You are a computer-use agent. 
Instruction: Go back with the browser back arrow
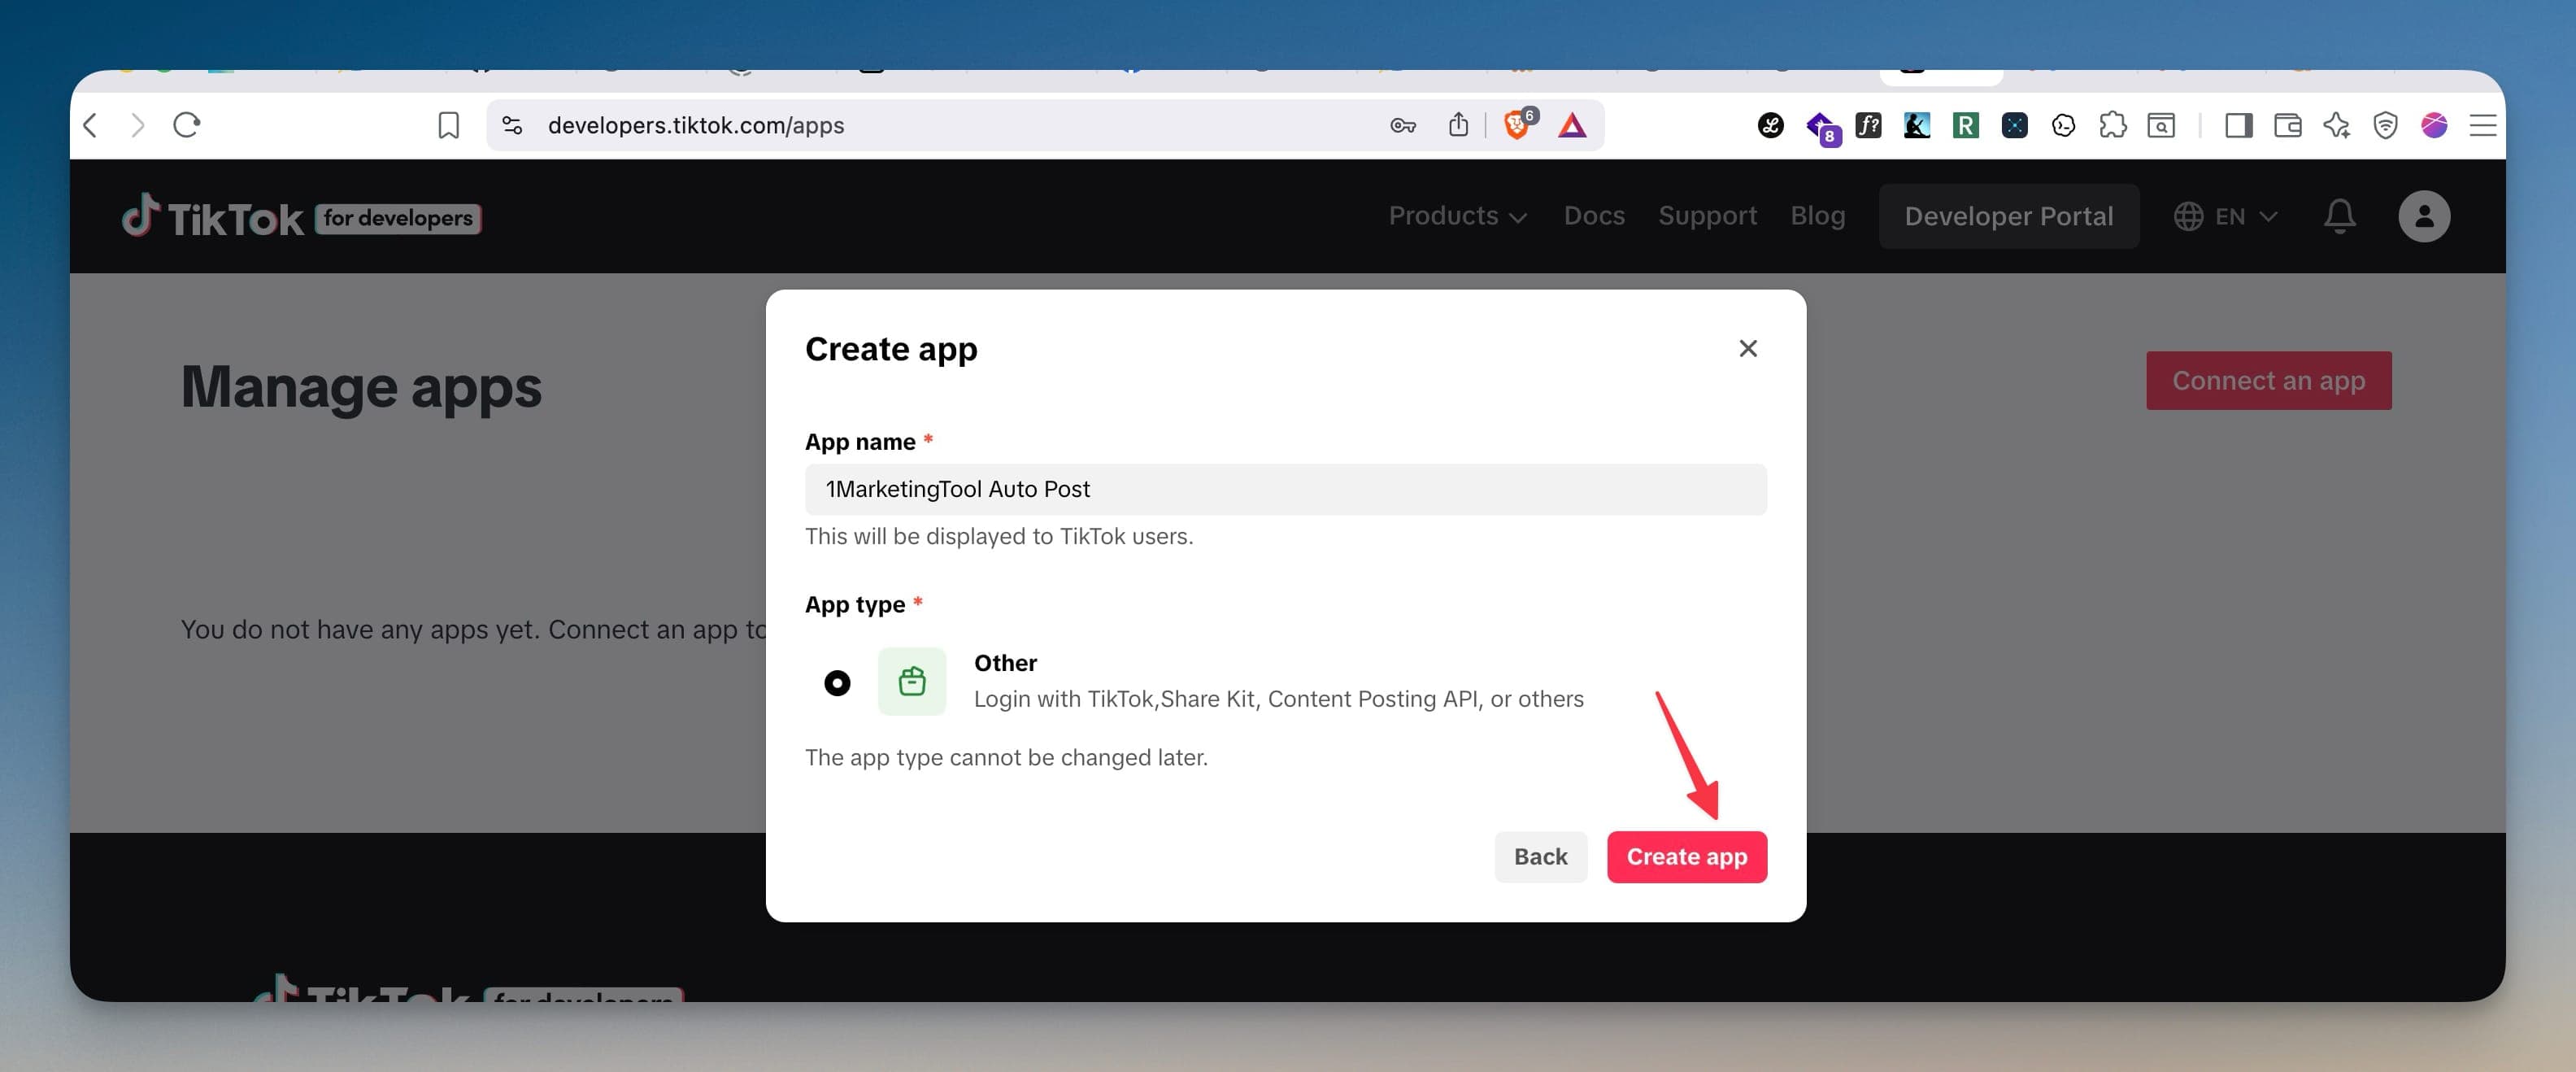(x=90, y=125)
